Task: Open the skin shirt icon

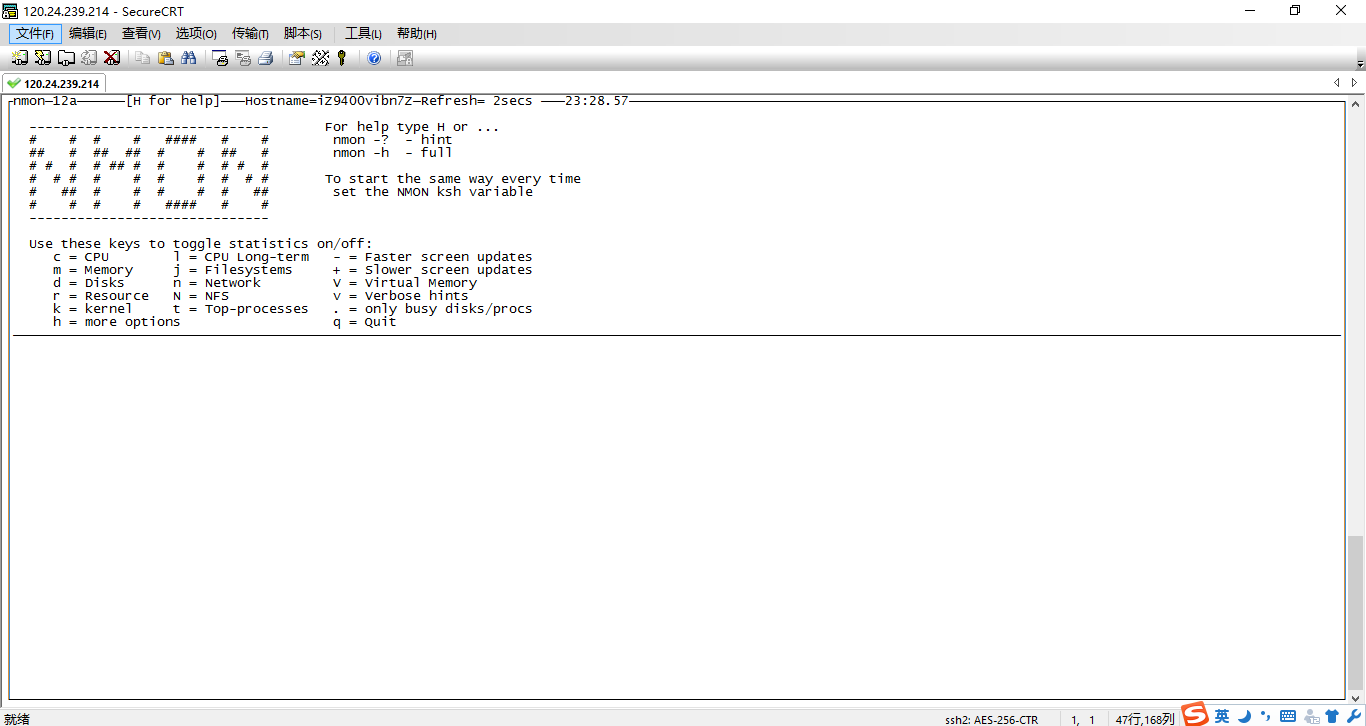Action: click(x=1332, y=716)
